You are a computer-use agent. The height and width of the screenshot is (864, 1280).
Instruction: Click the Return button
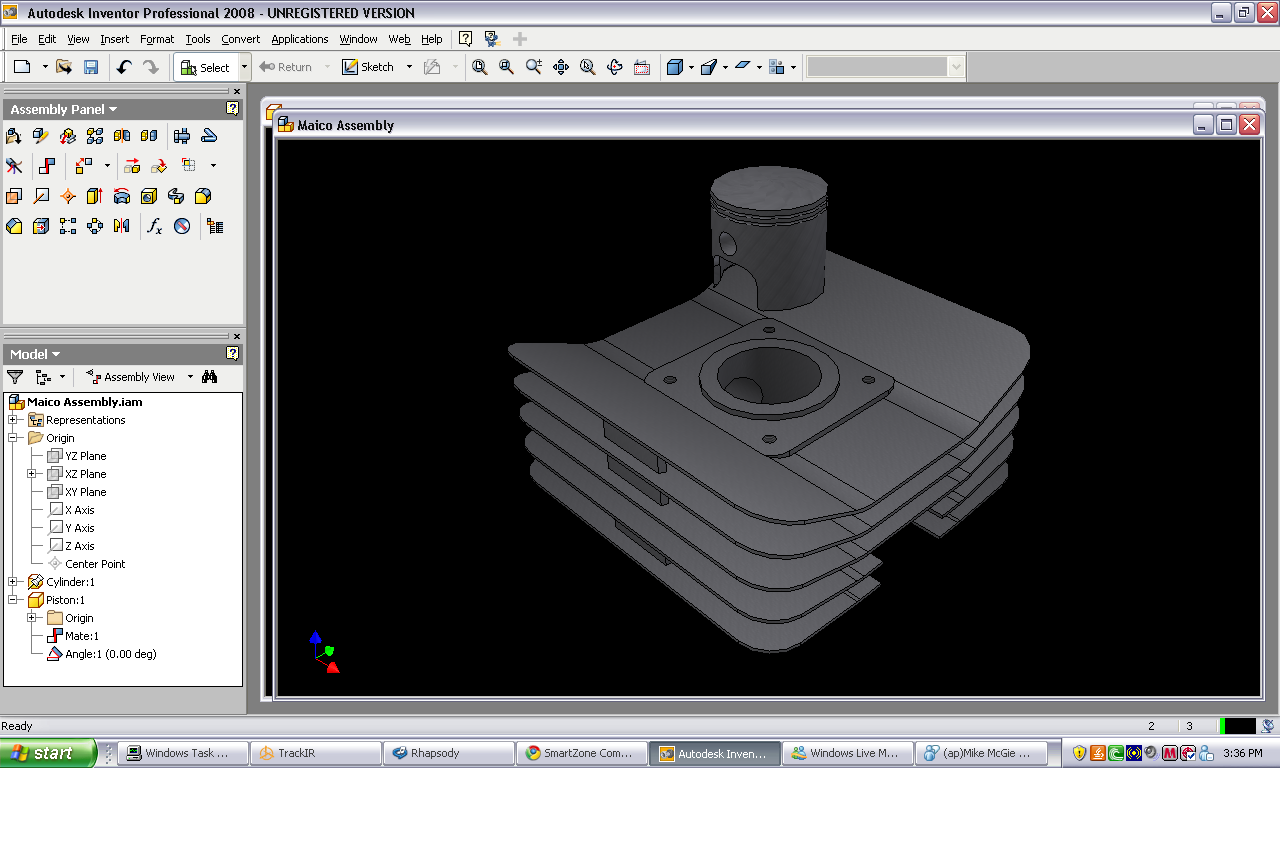click(286, 67)
